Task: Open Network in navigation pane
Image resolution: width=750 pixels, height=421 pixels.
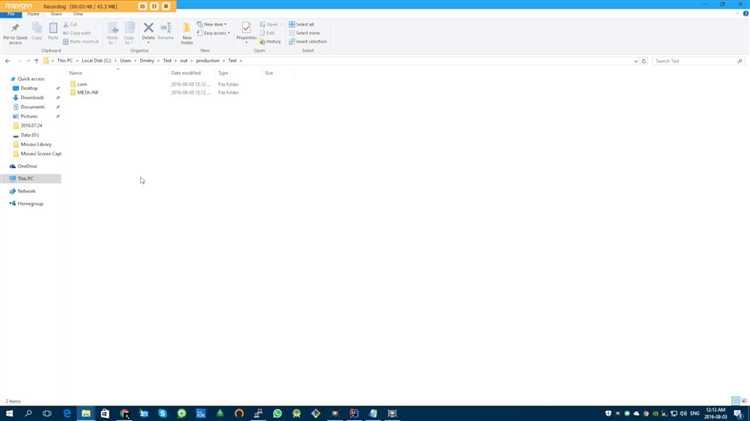Action: [x=26, y=191]
